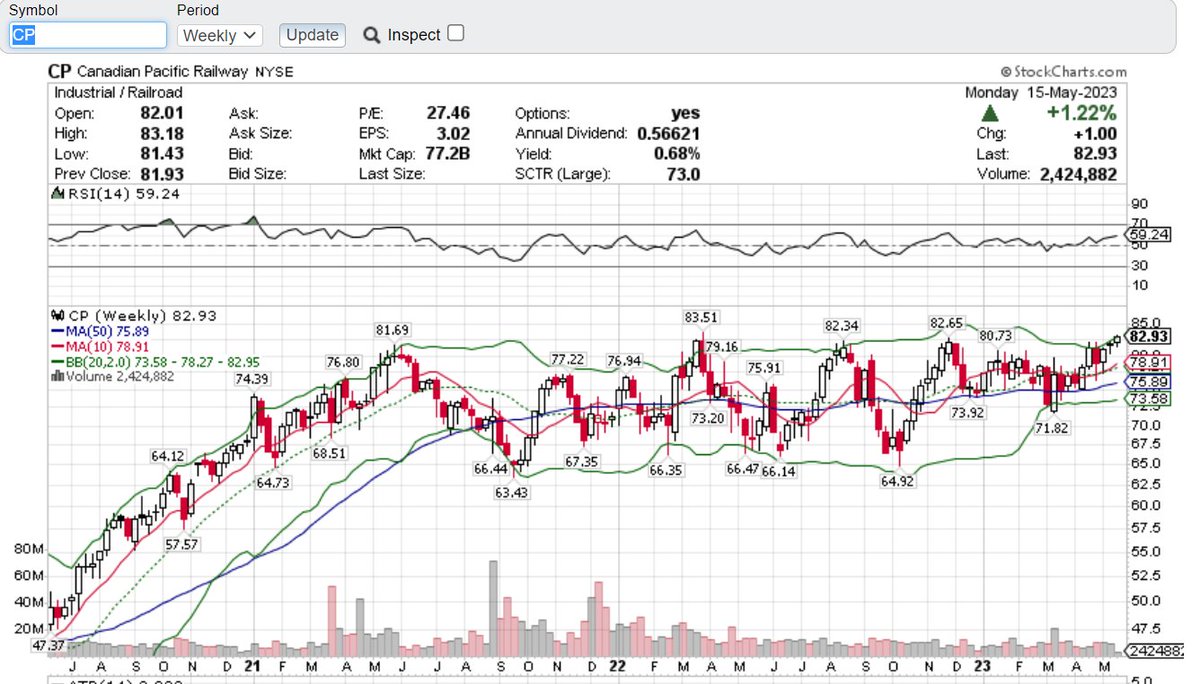Screen dimensions: 1200x684
Task: Click the Symbol input field containing CP
Action: click(x=88, y=34)
